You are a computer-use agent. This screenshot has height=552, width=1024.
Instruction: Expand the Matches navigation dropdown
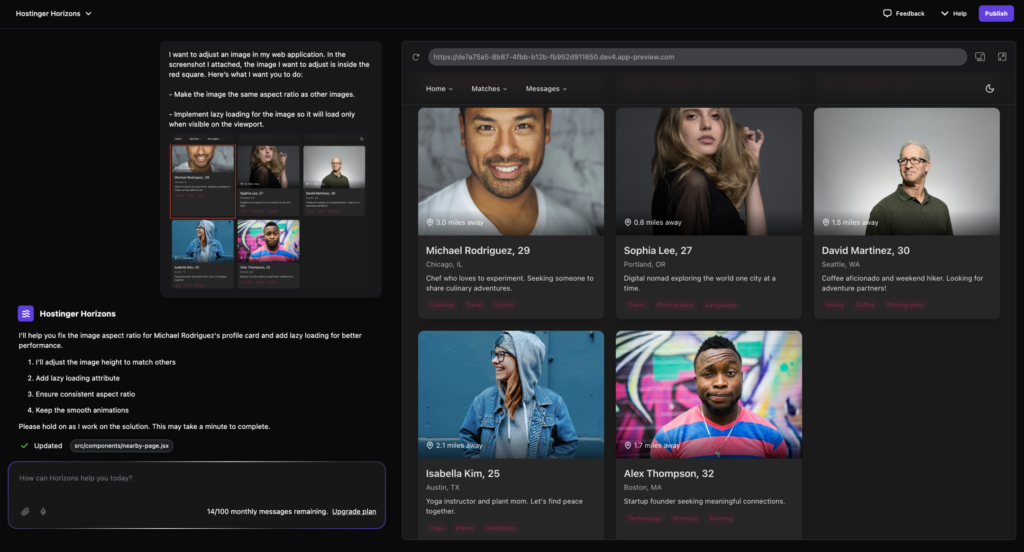coord(489,89)
